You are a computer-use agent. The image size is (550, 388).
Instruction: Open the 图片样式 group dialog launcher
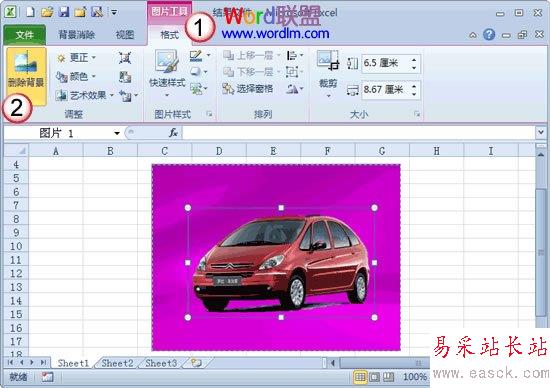(x=209, y=114)
